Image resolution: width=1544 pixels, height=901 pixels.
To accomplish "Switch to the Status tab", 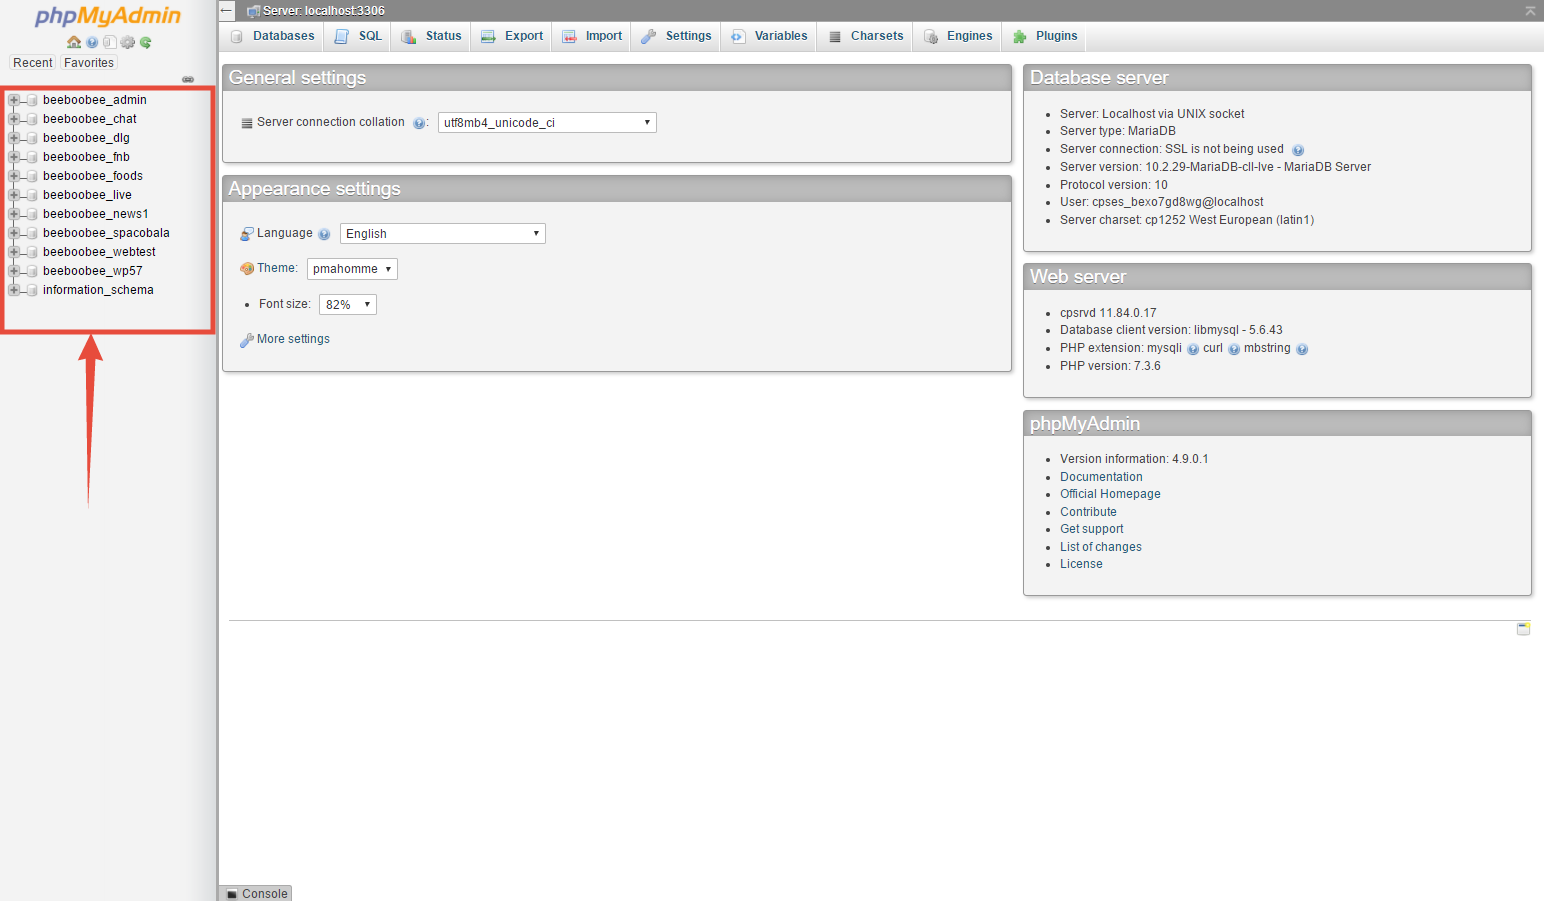I will 431,36.
